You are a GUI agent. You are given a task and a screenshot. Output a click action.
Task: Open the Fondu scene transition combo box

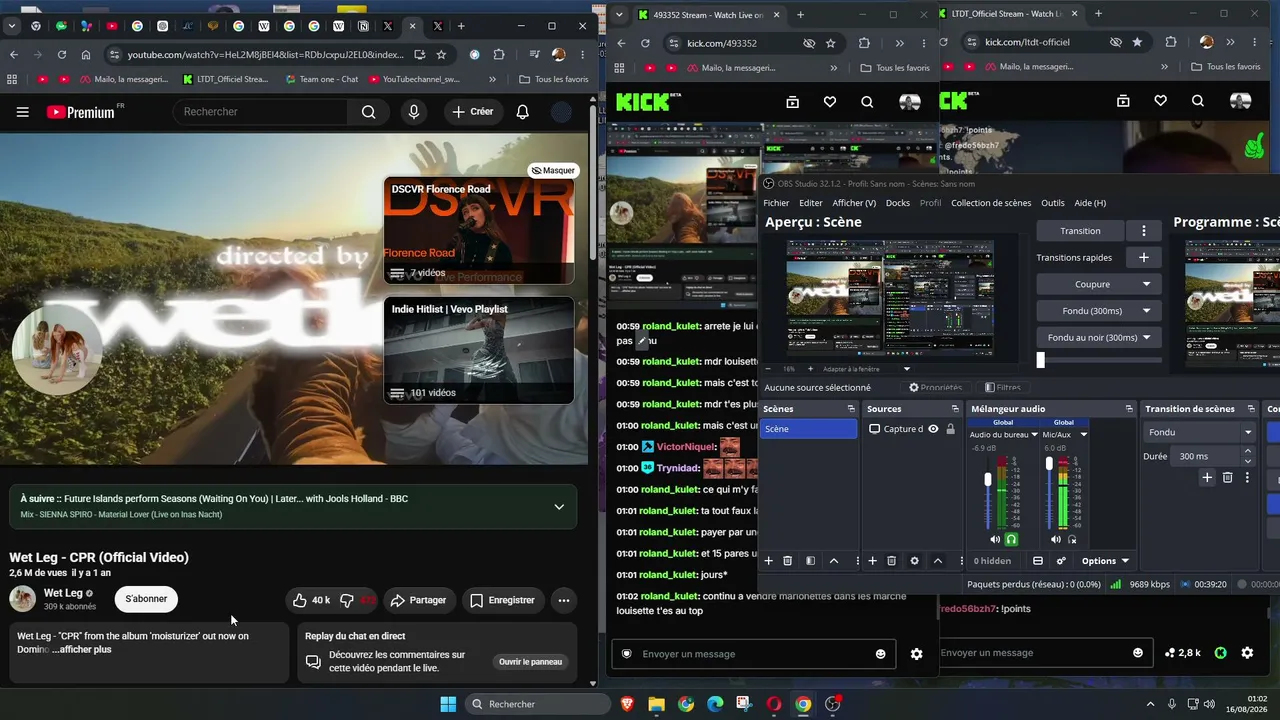pos(1200,432)
